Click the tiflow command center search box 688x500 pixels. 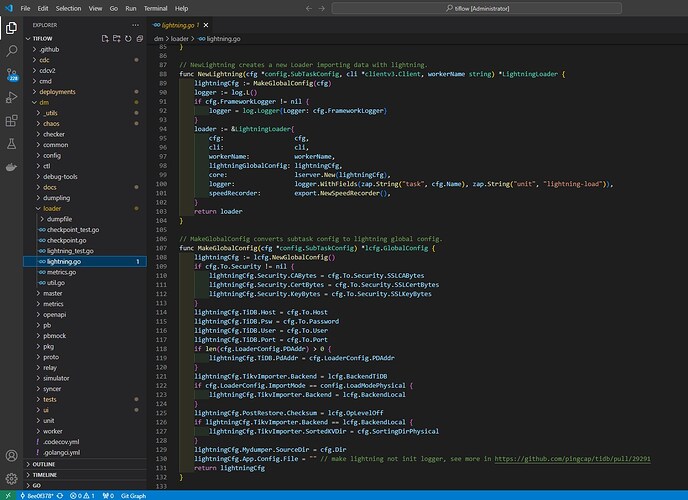pos(477,8)
